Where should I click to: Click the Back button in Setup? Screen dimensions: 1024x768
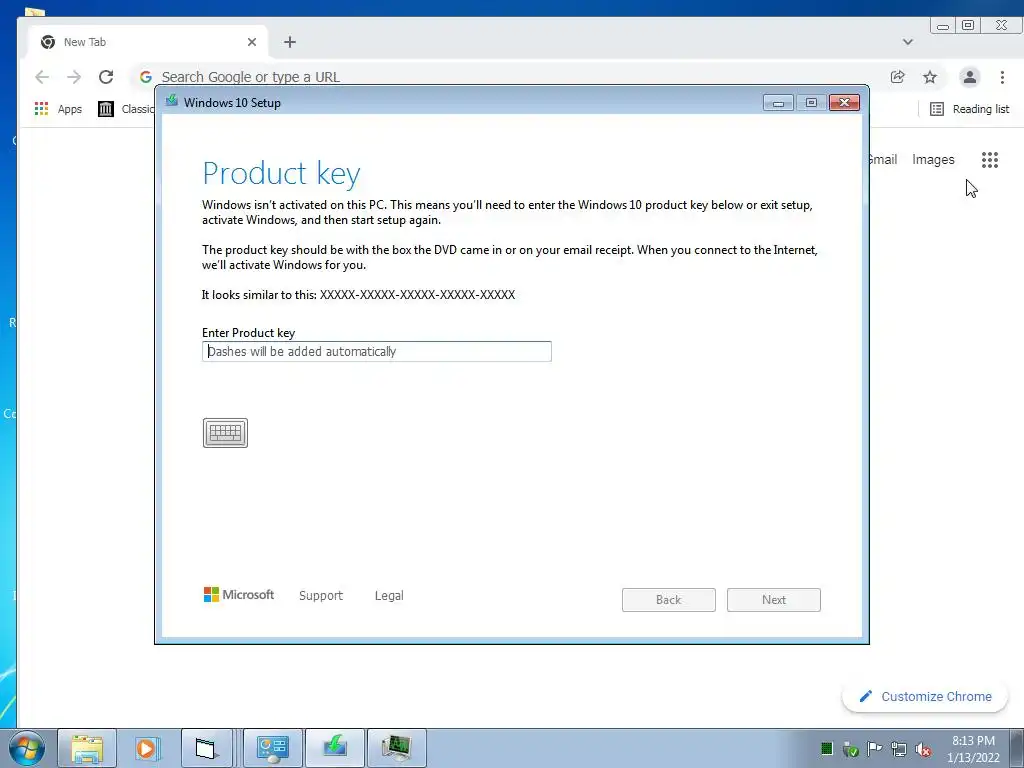[669, 600]
